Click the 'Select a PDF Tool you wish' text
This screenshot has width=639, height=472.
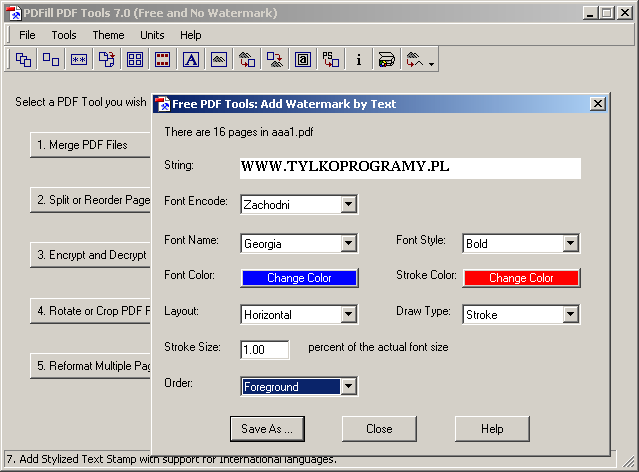(81, 102)
